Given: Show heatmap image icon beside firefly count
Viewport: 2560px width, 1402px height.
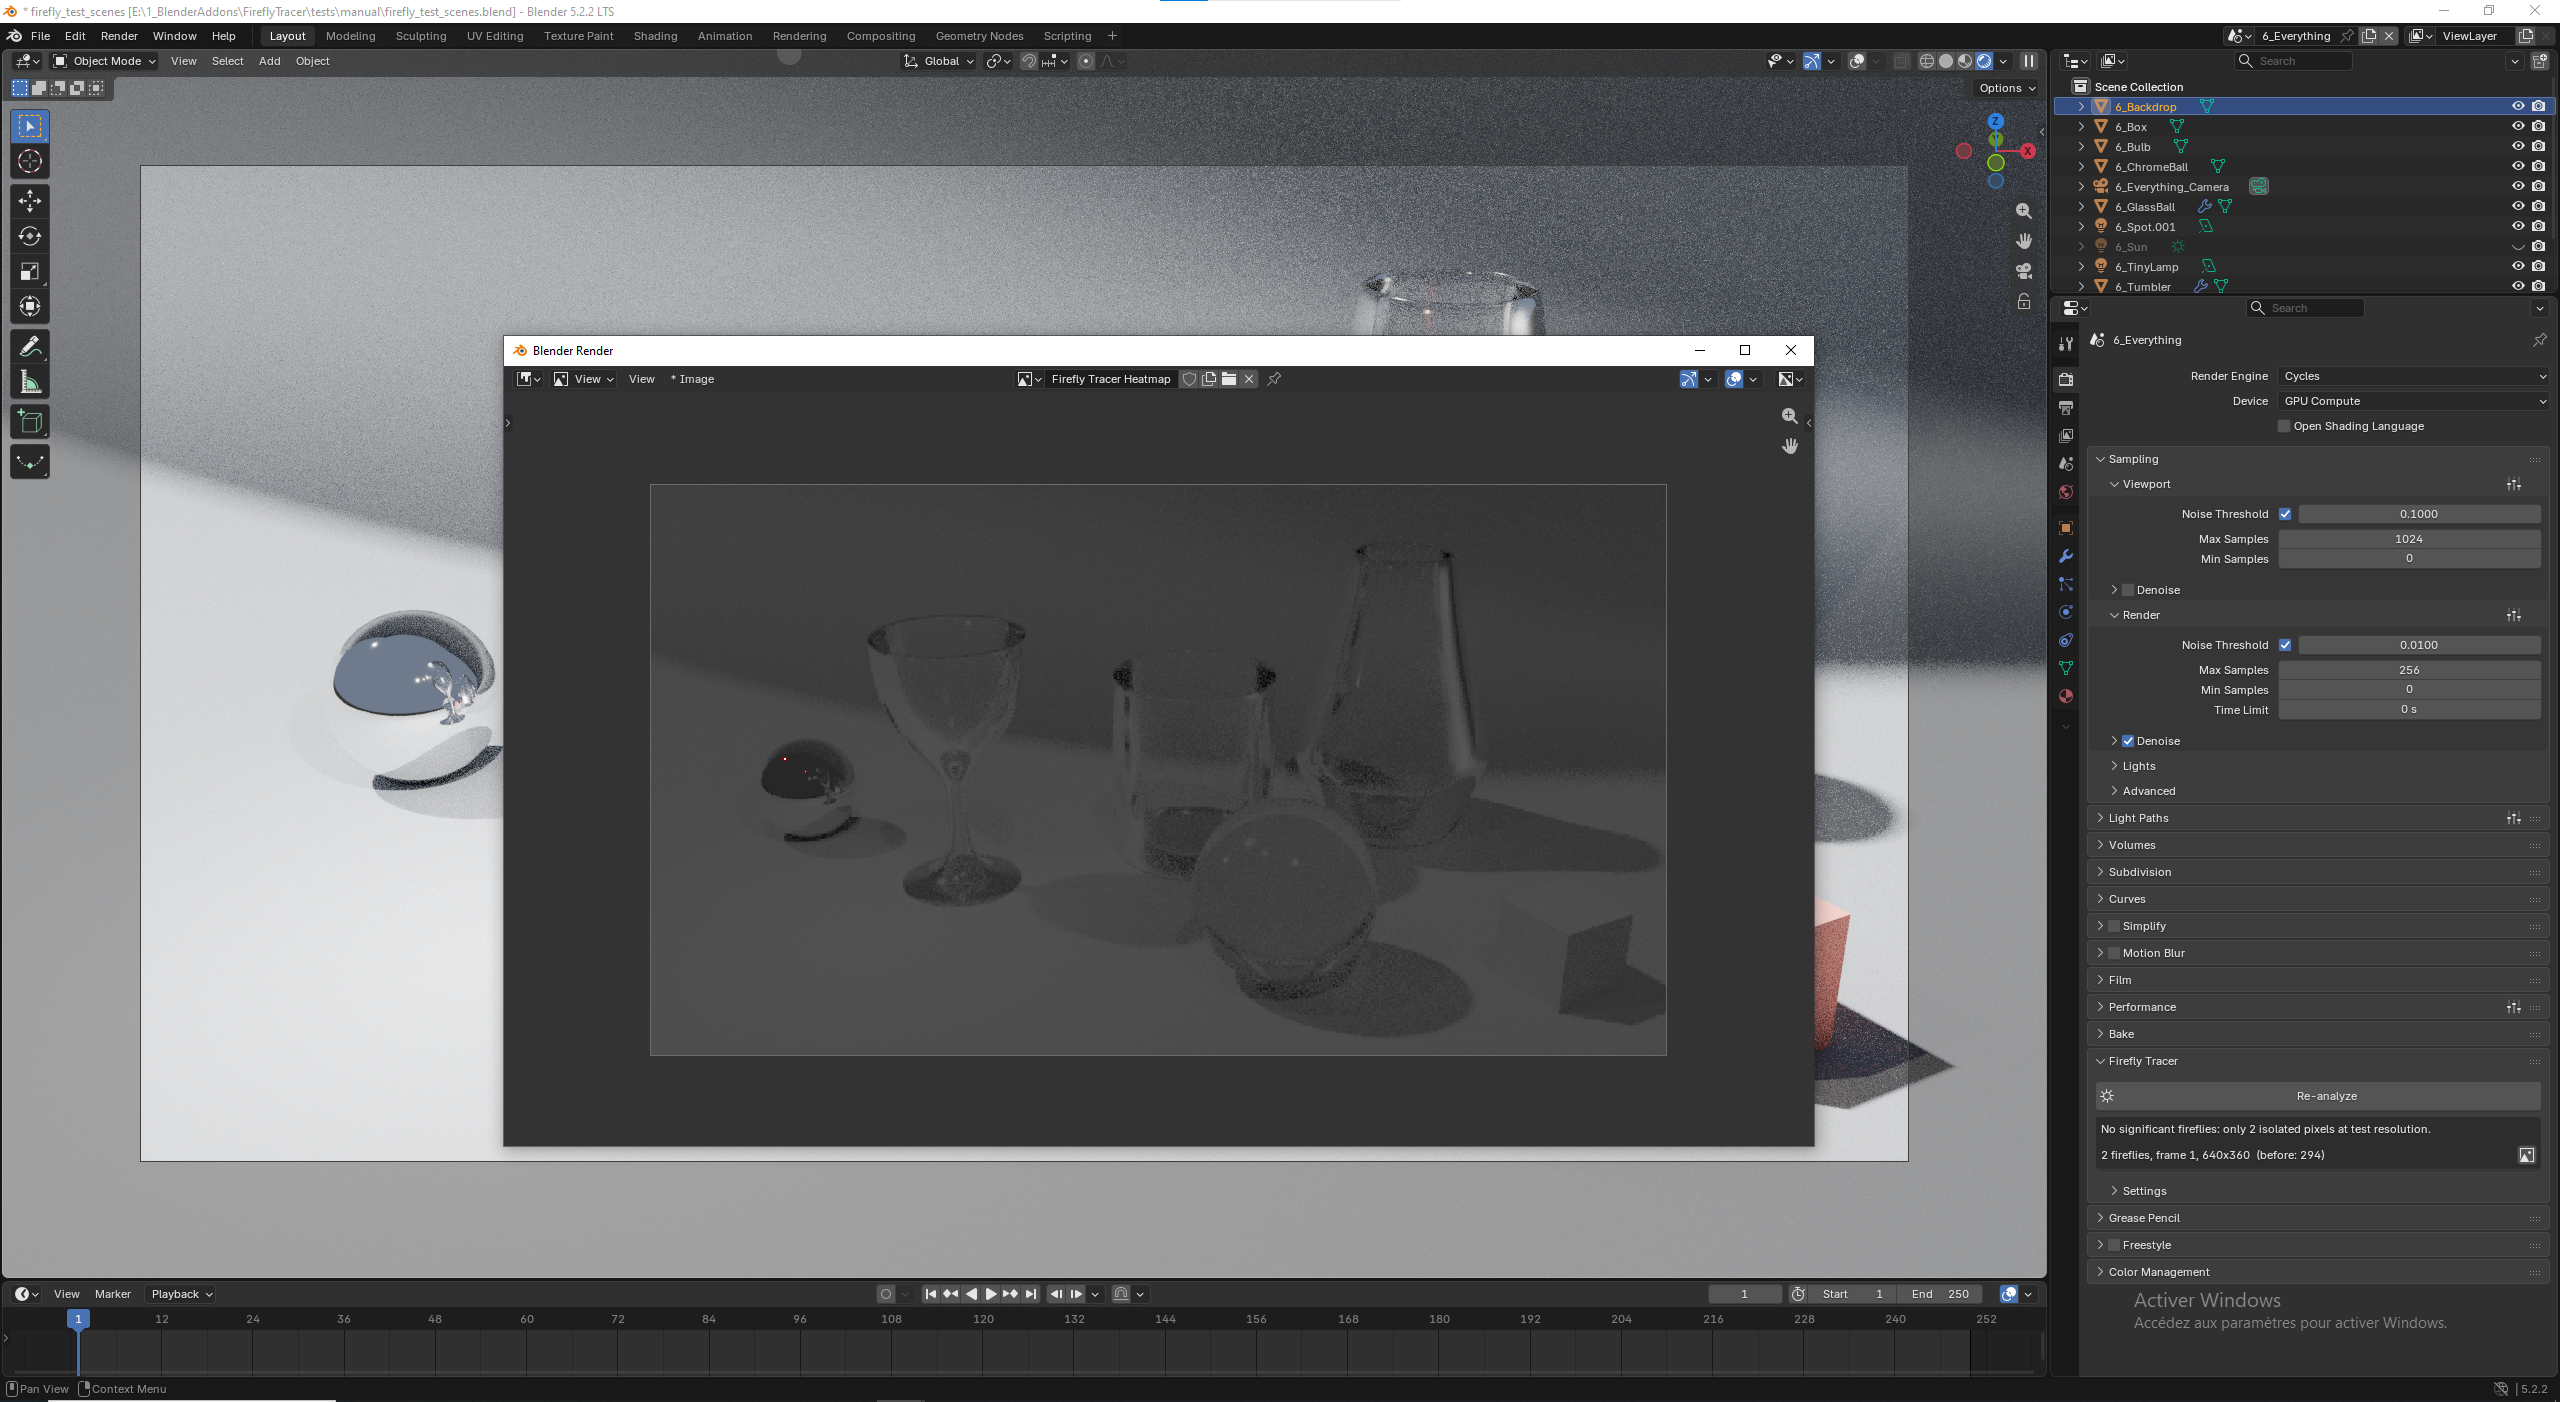Looking at the screenshot, I should [2527, 1155].
